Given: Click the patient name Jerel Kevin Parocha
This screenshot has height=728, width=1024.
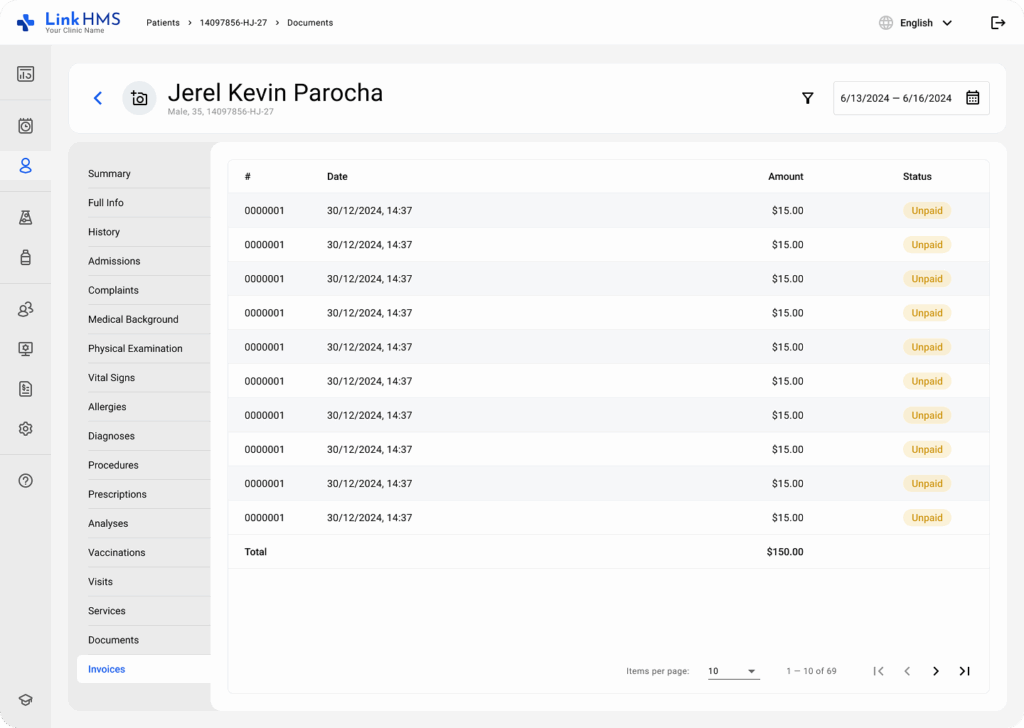Looking at the screenshot, I should pos(275,93).
